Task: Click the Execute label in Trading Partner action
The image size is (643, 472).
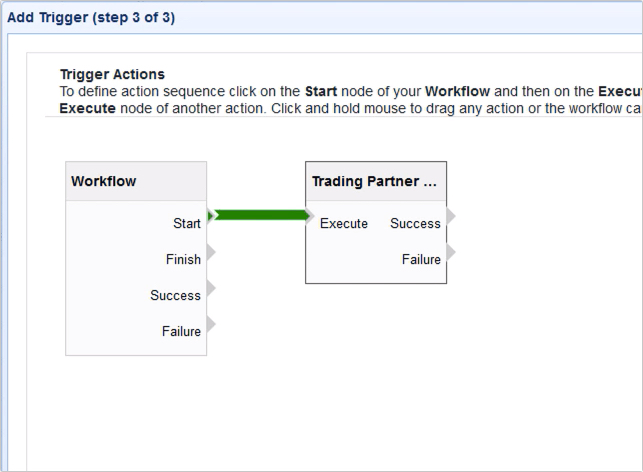Action: pos(344,224)
